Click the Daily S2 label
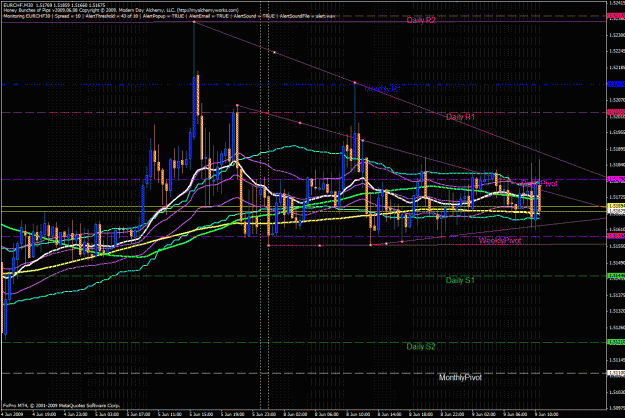The height and width of the screenshot is (418, 625). point(421,346)
